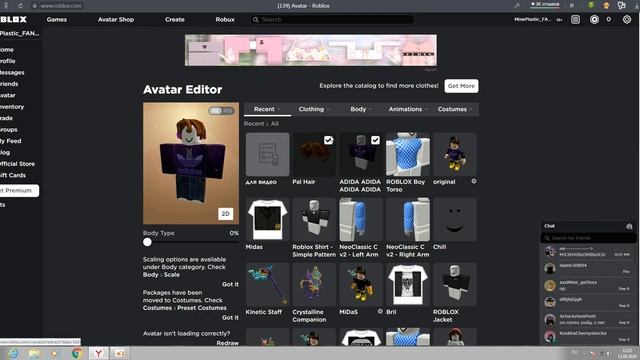Expand the Recent tab dropdown
Image resolution: width=640 pixels, height=360 pixels.
267,109
